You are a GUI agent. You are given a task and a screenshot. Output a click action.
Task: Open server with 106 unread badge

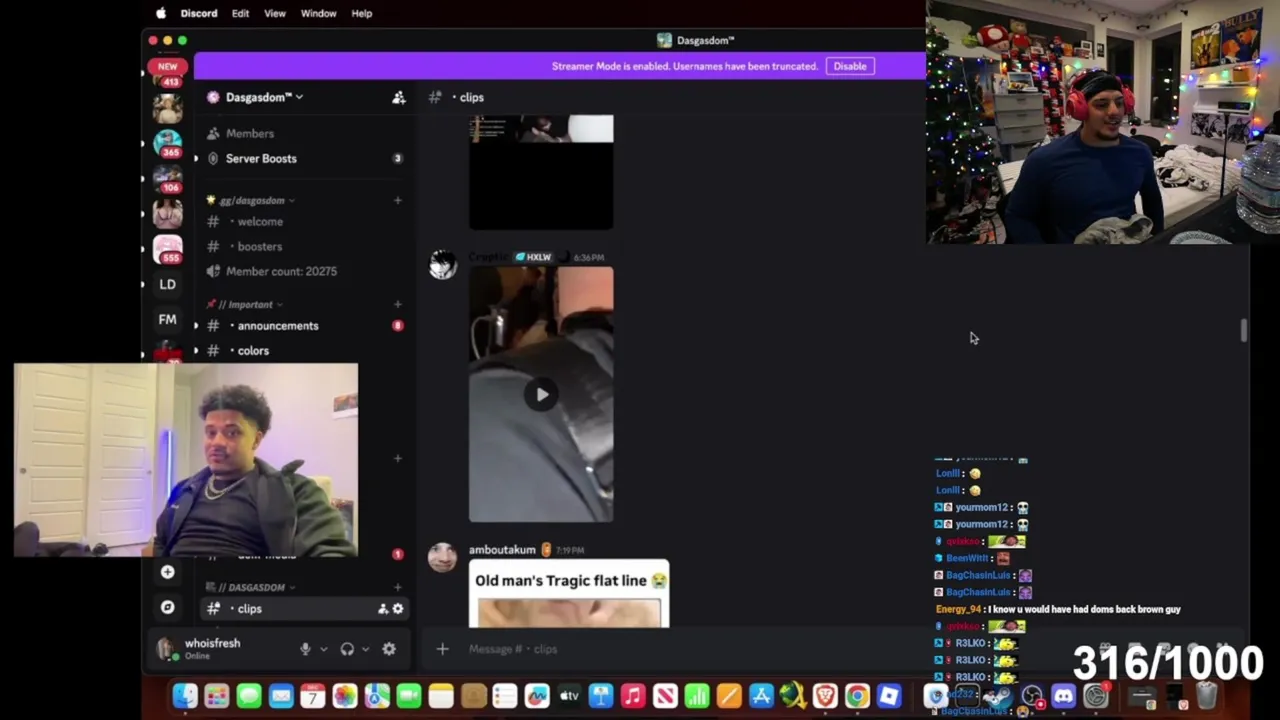[x=167, y=178]
